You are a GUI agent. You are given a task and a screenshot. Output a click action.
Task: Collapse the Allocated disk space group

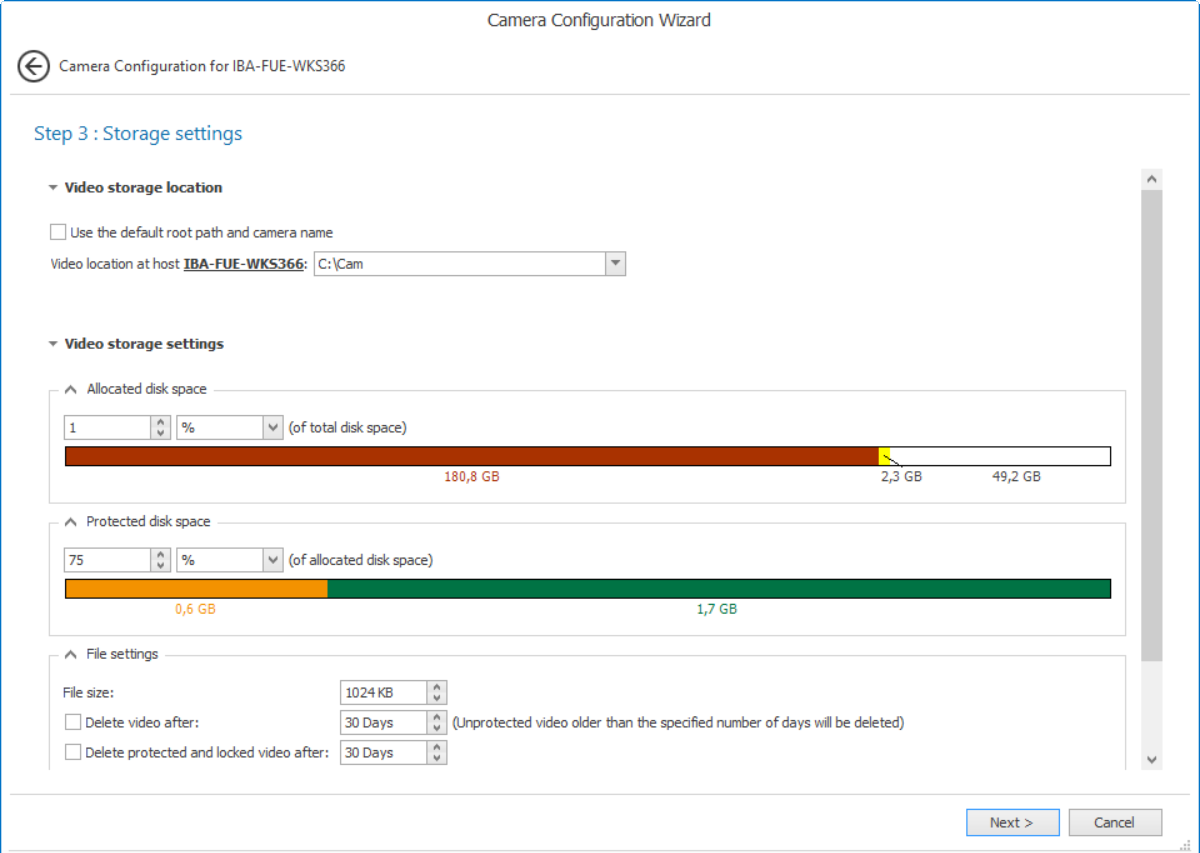70,389
